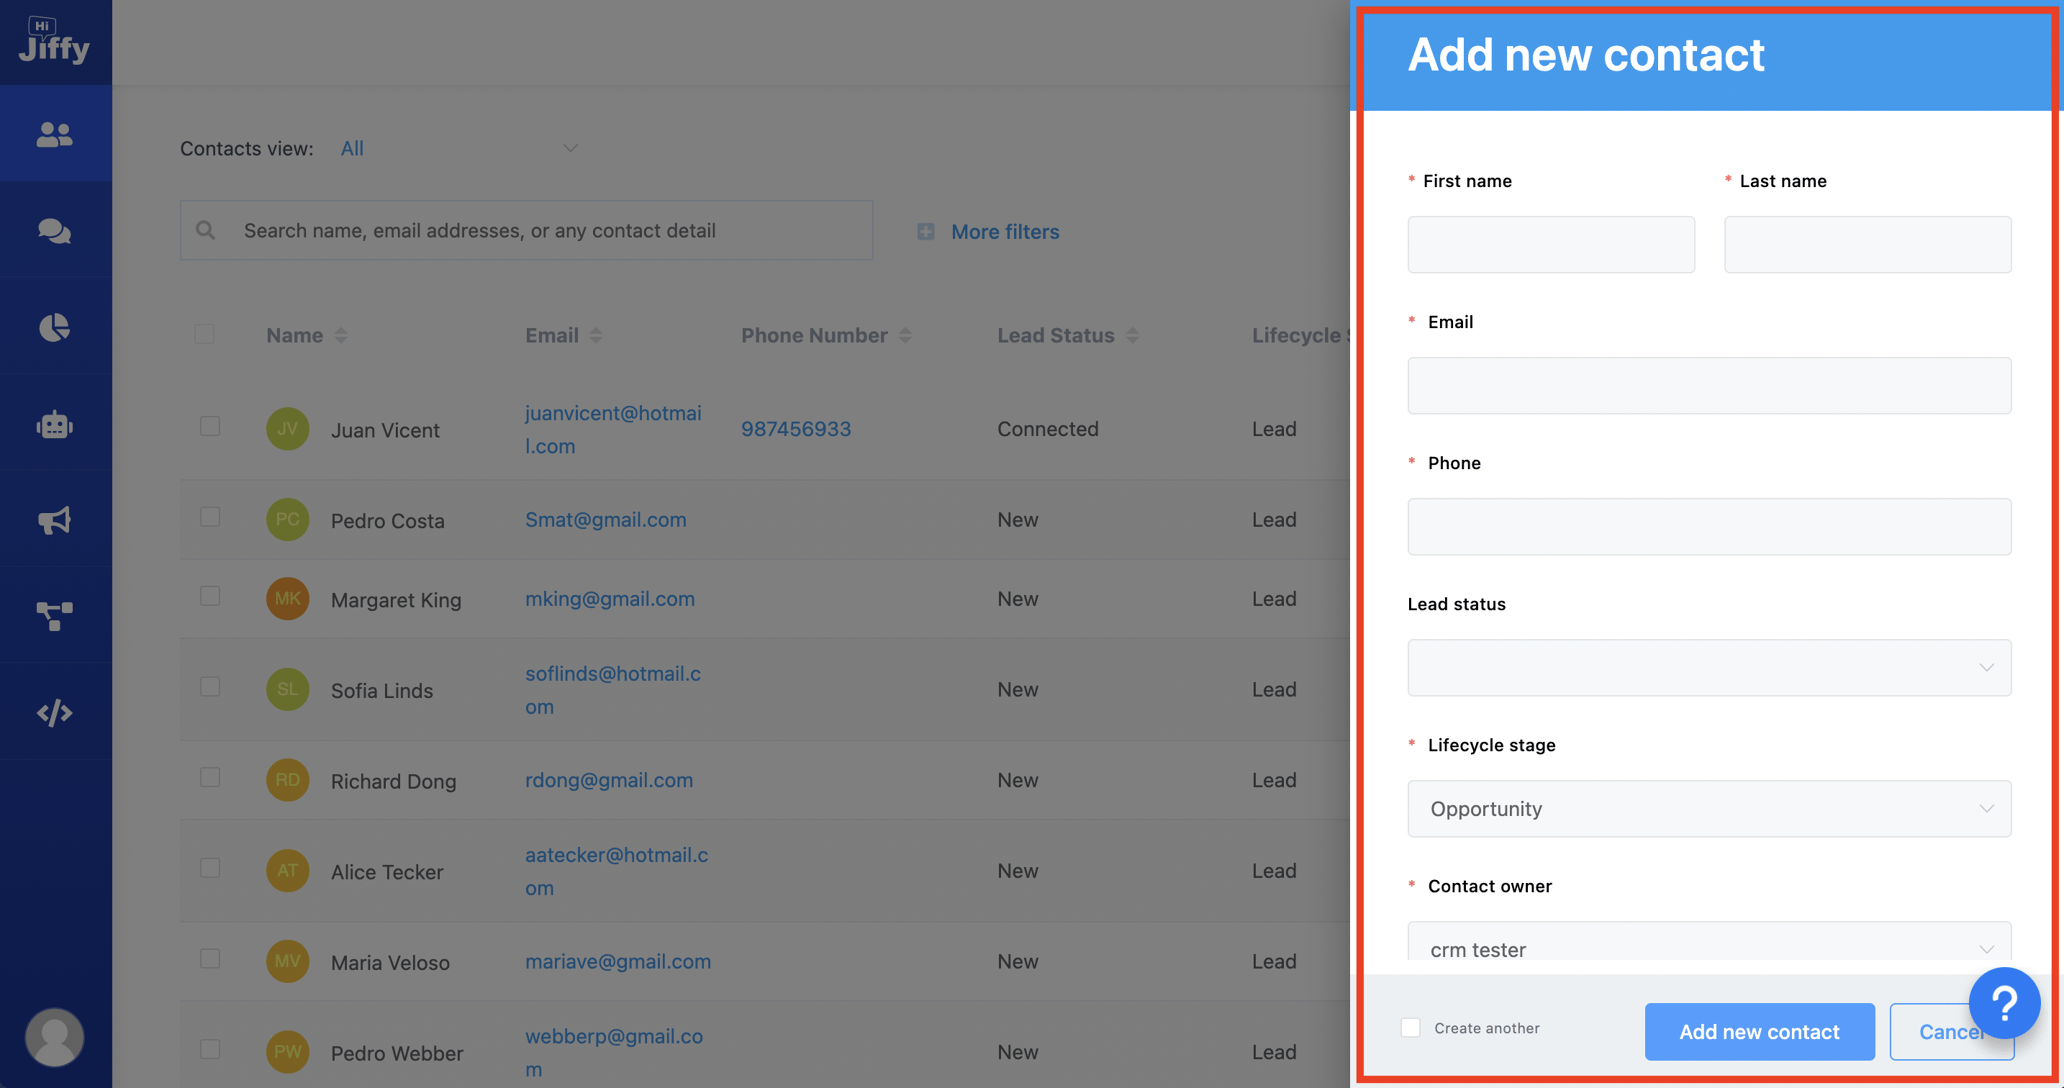Open the Contacts section in the sidebar
Viewport: 2064px width, 1088px height.
coord(55,134)
